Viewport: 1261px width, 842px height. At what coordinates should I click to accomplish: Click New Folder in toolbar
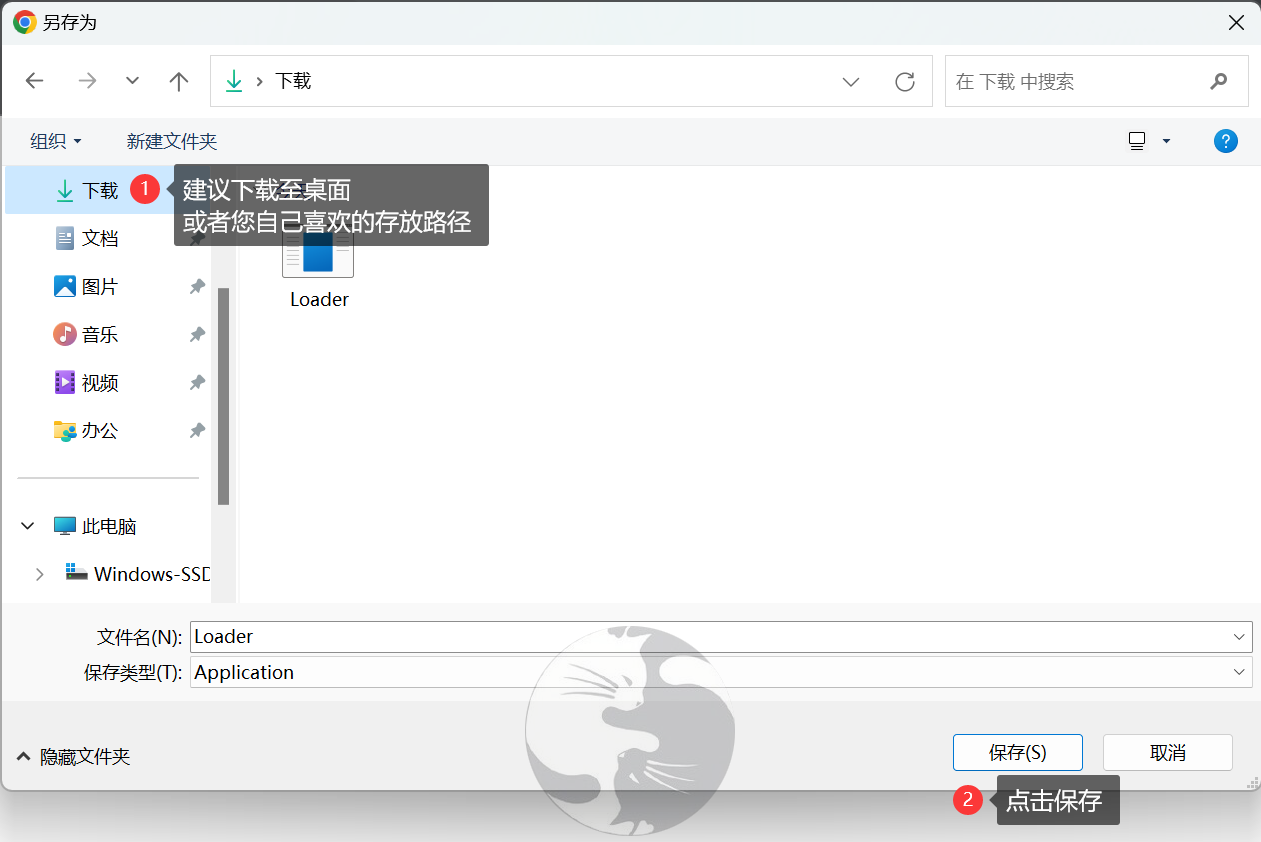[x=172, y=141]
